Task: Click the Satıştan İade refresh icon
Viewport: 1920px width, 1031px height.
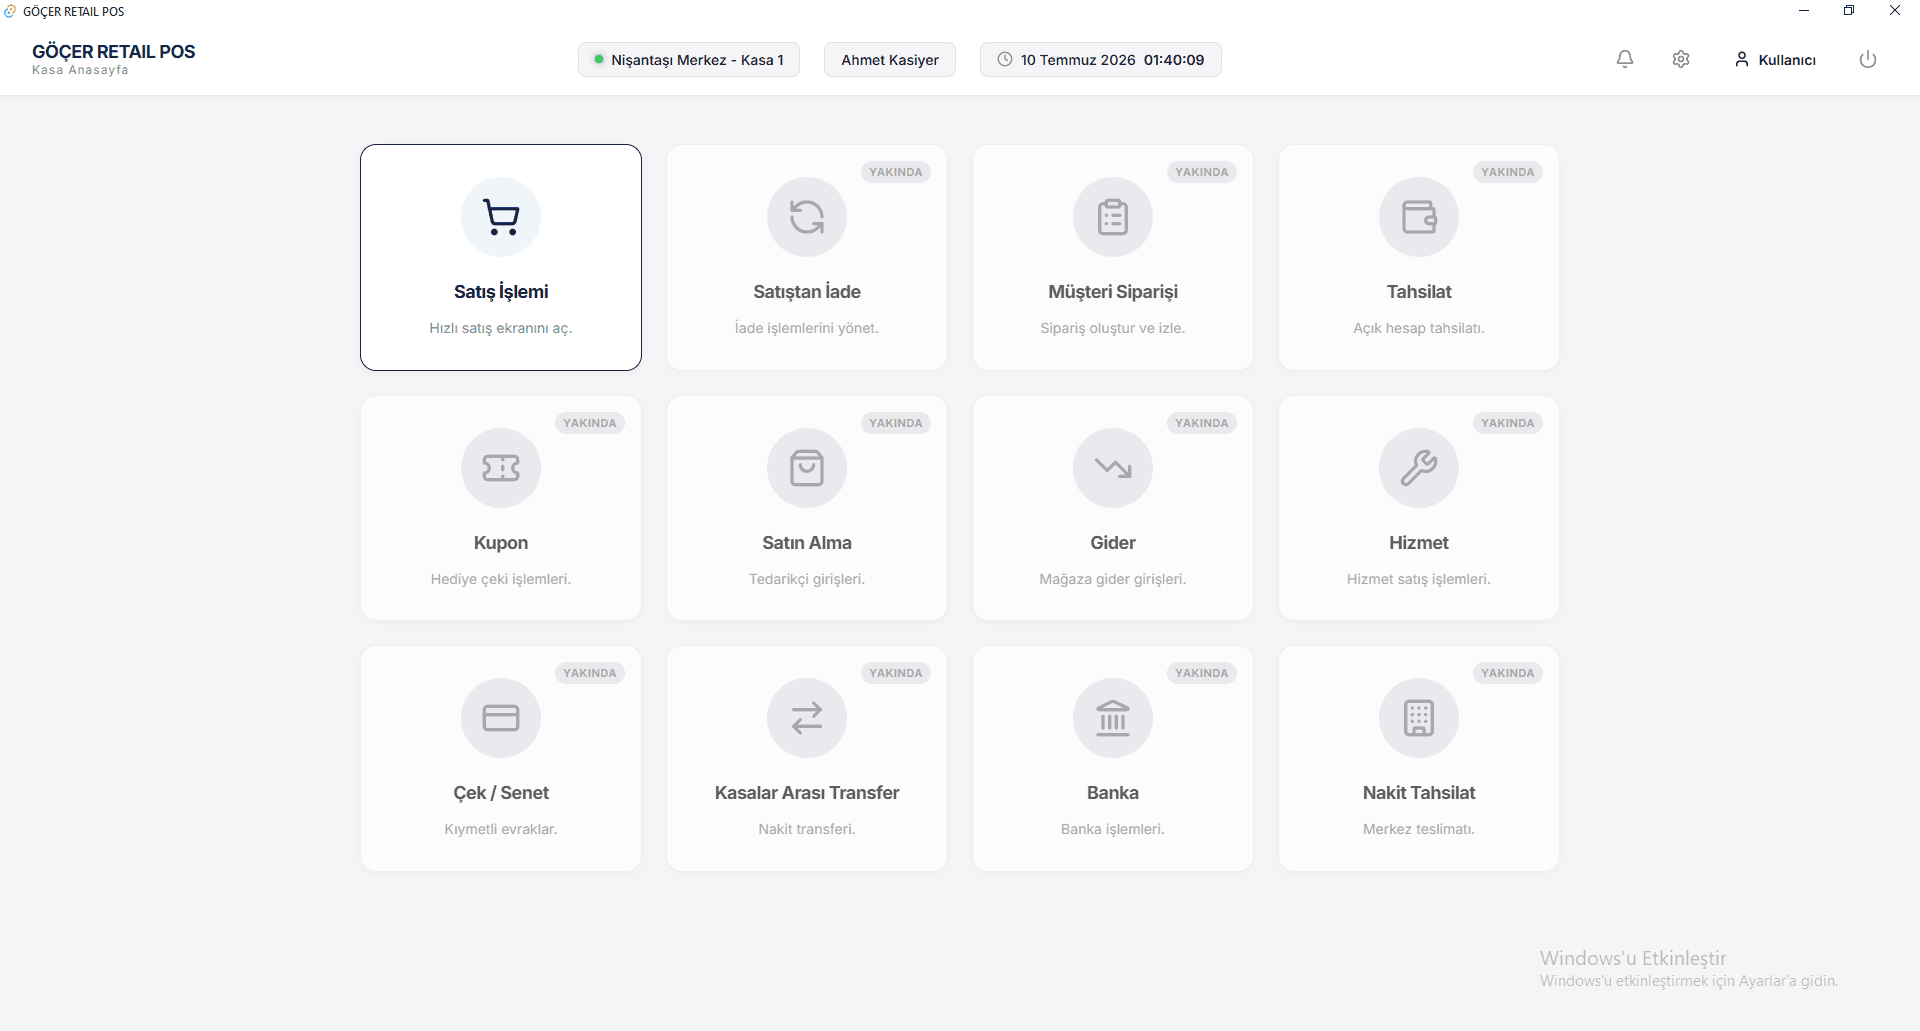Action: (x=807, y=217)
